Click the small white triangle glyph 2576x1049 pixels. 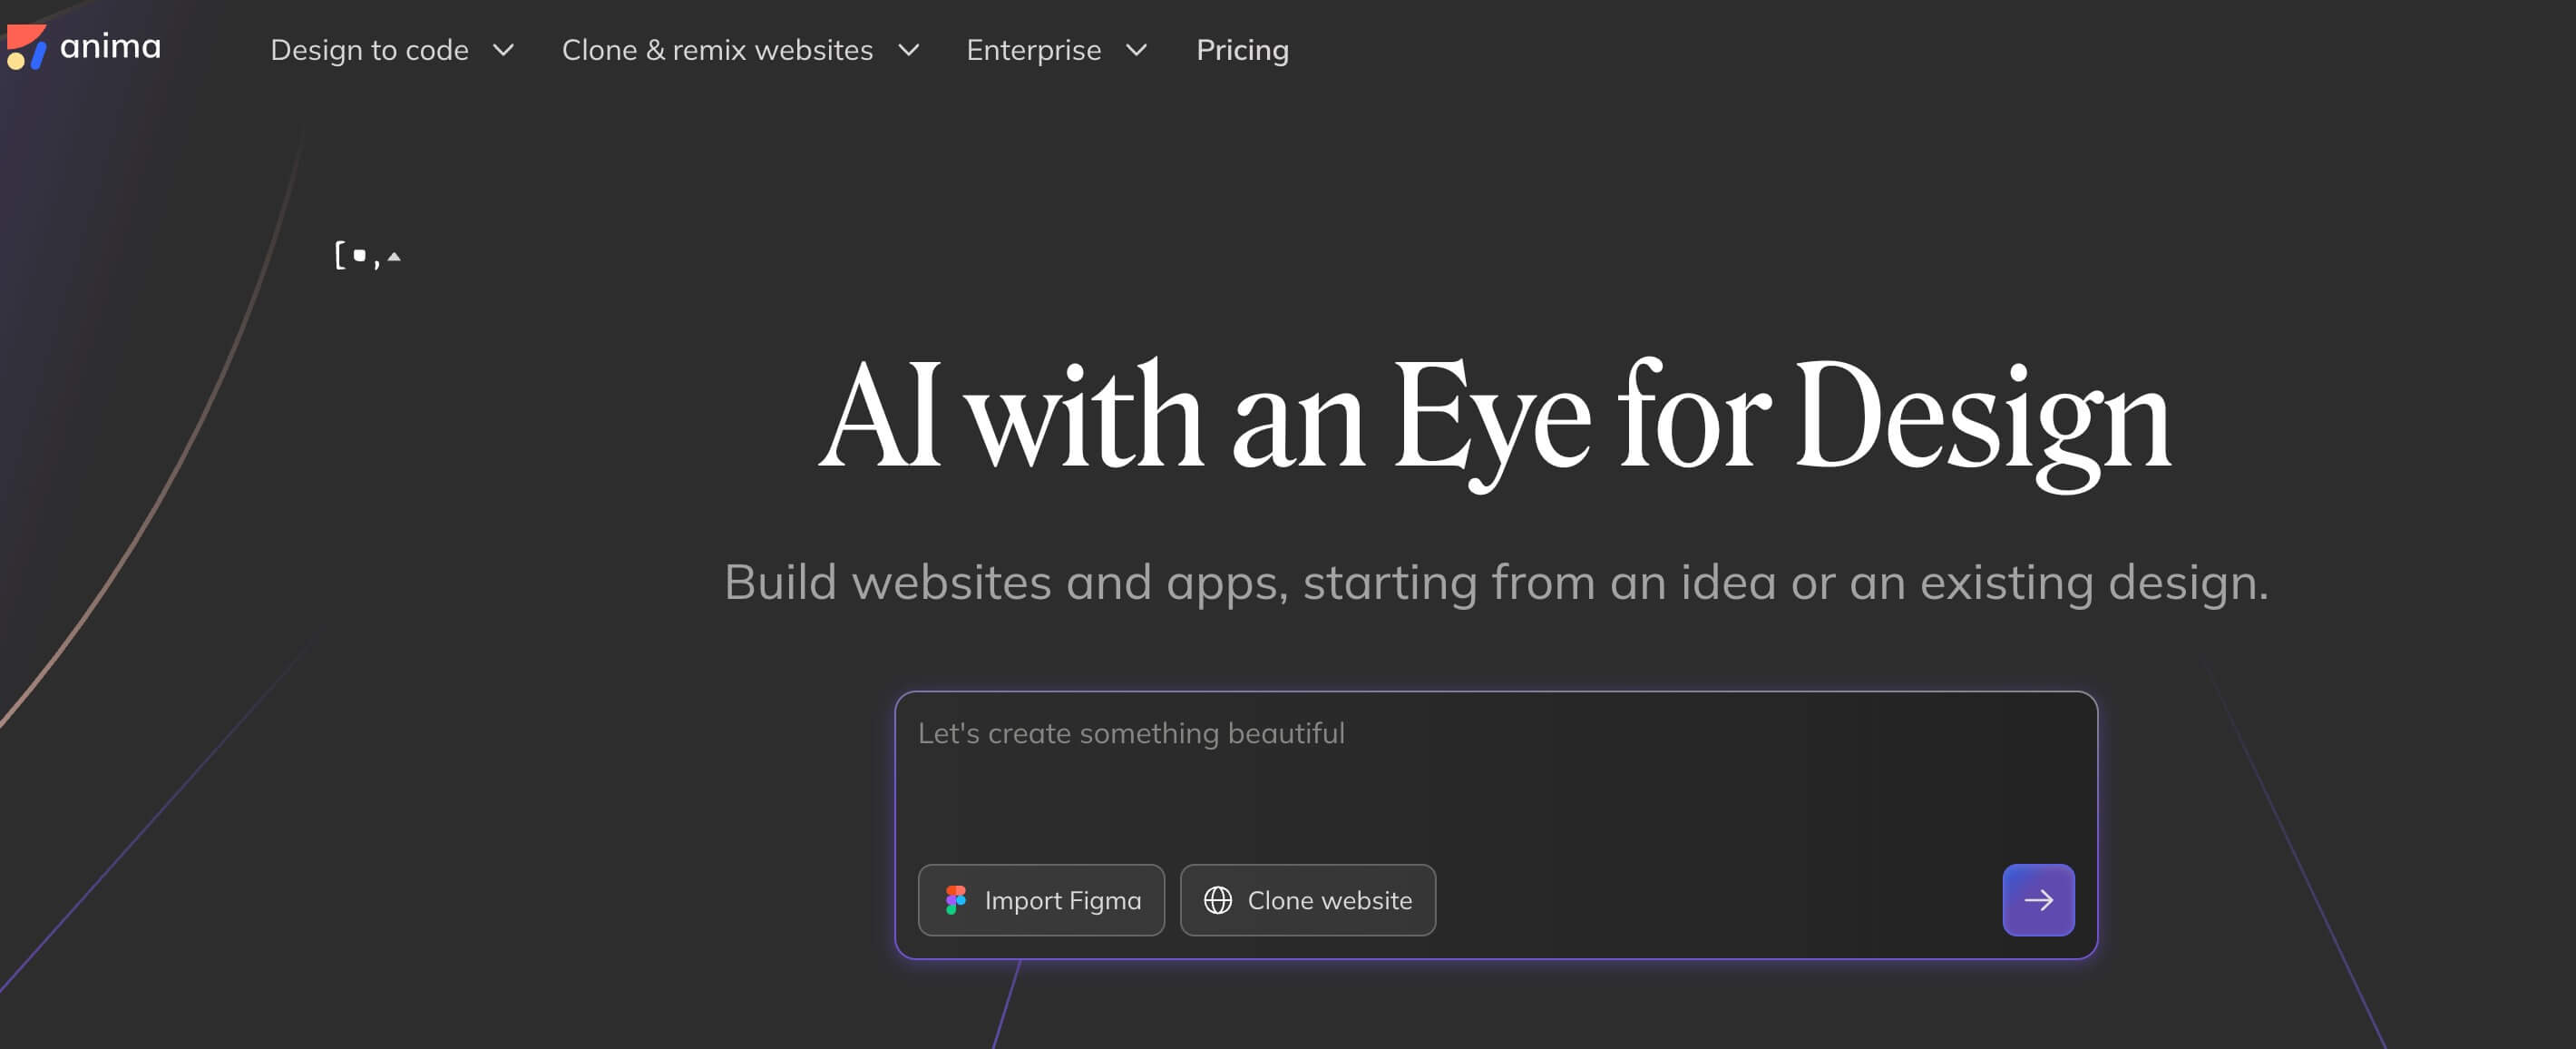pos(394,257)
